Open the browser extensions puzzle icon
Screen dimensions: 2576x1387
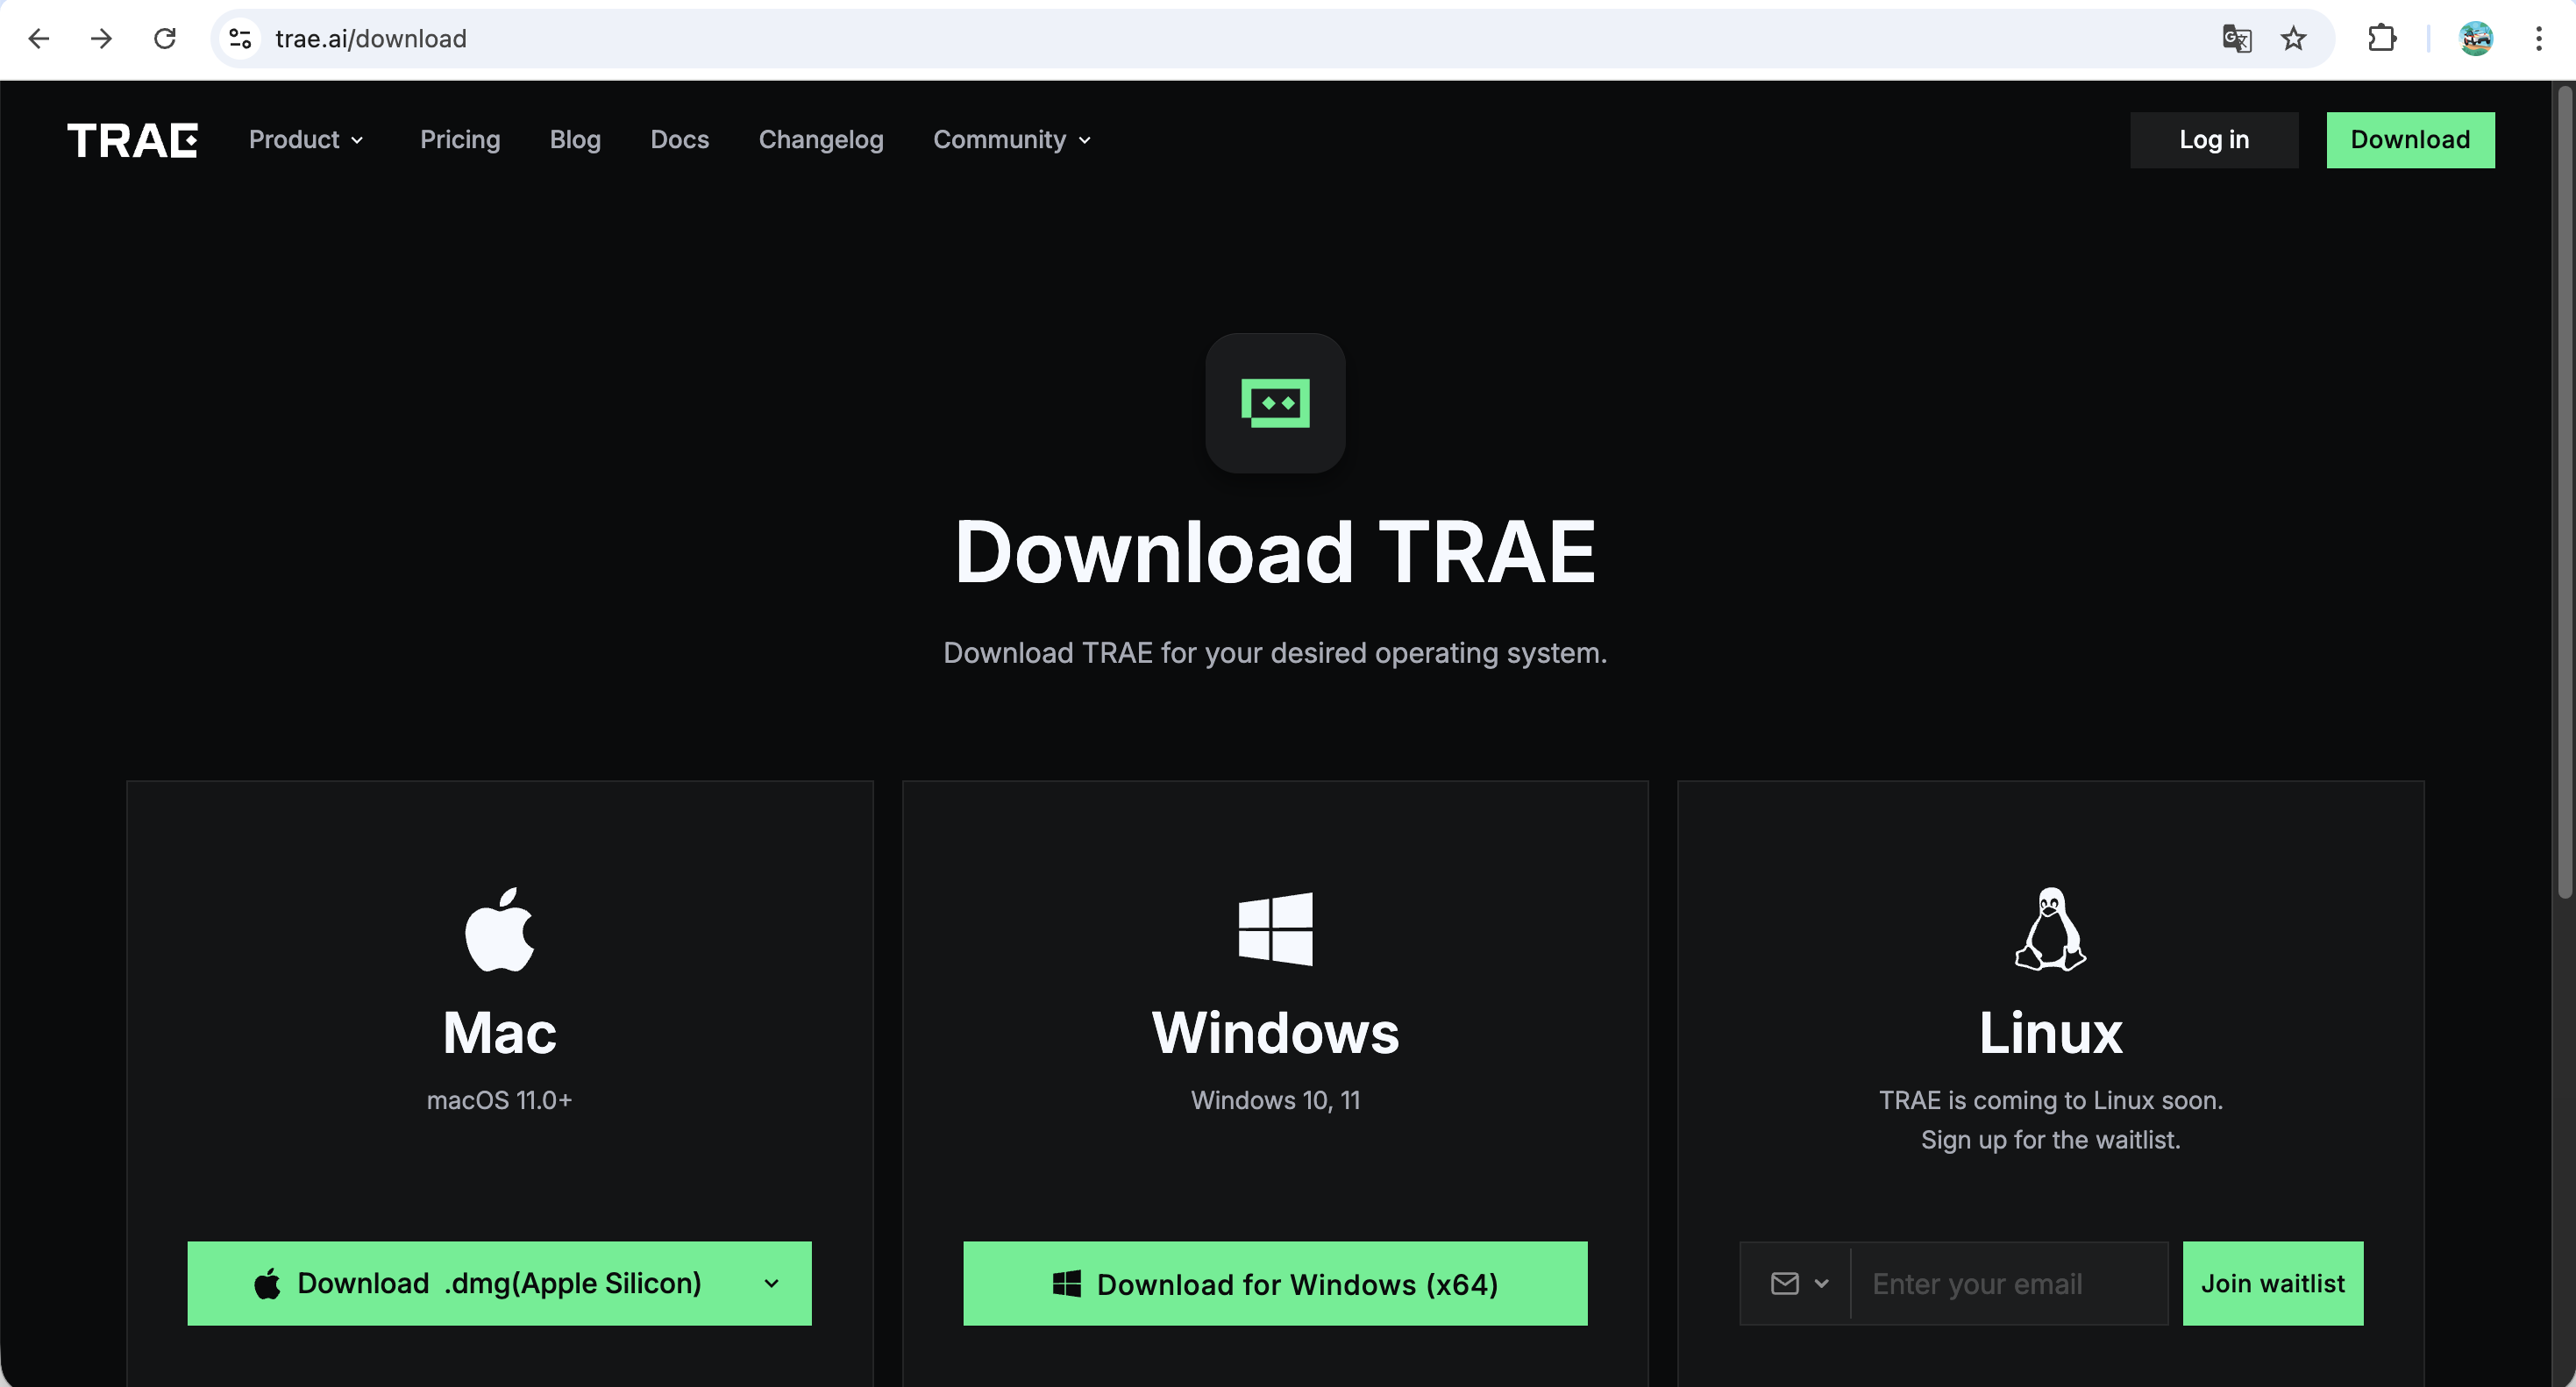[2382, 39]
